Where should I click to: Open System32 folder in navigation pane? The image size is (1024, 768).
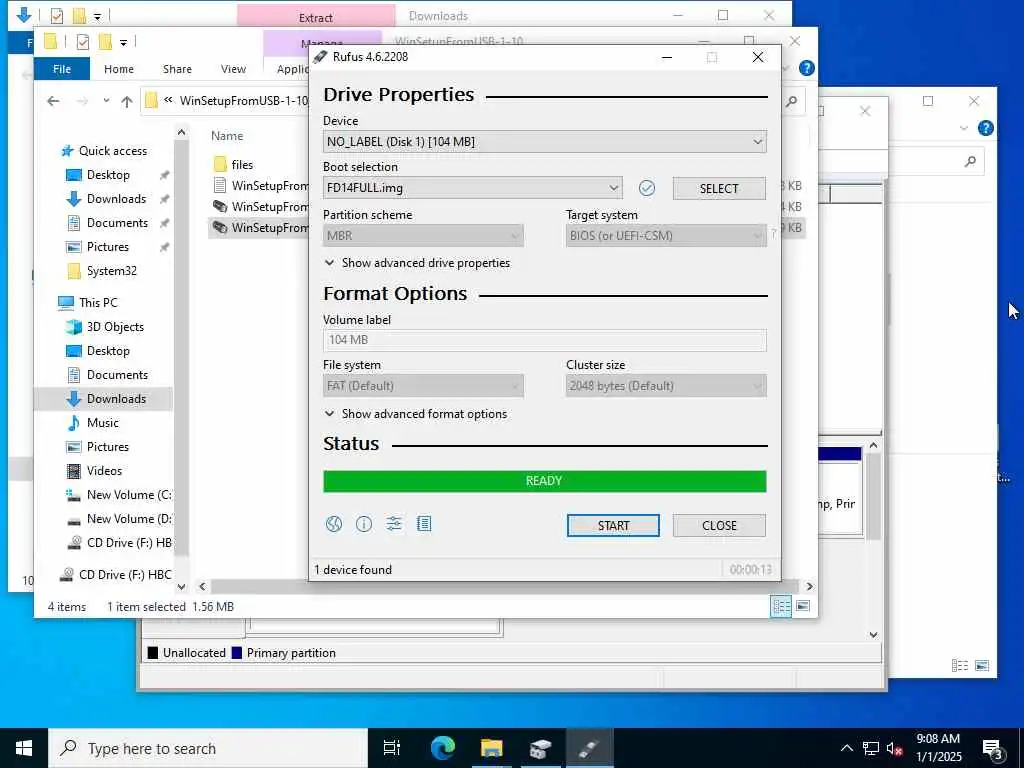point(112,271)
